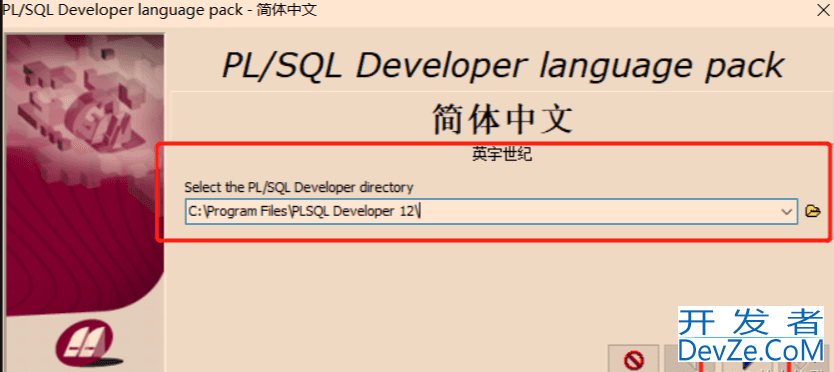Close the language pack installer window
The width and height of the screenshot is (834, 372).
point(822,11)
